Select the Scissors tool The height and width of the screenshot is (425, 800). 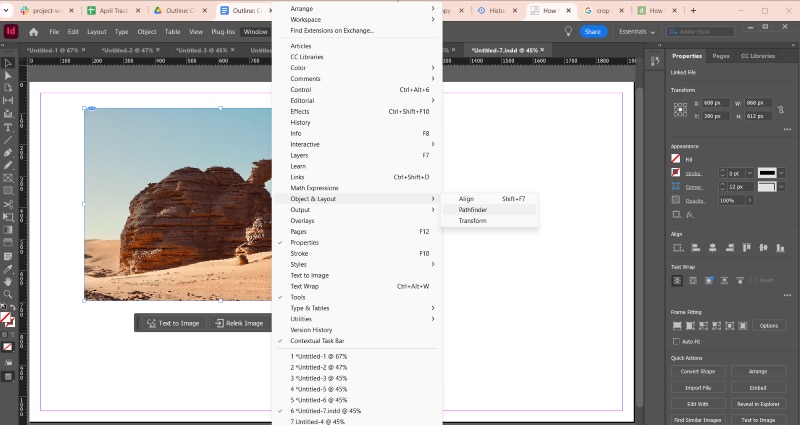8,204
